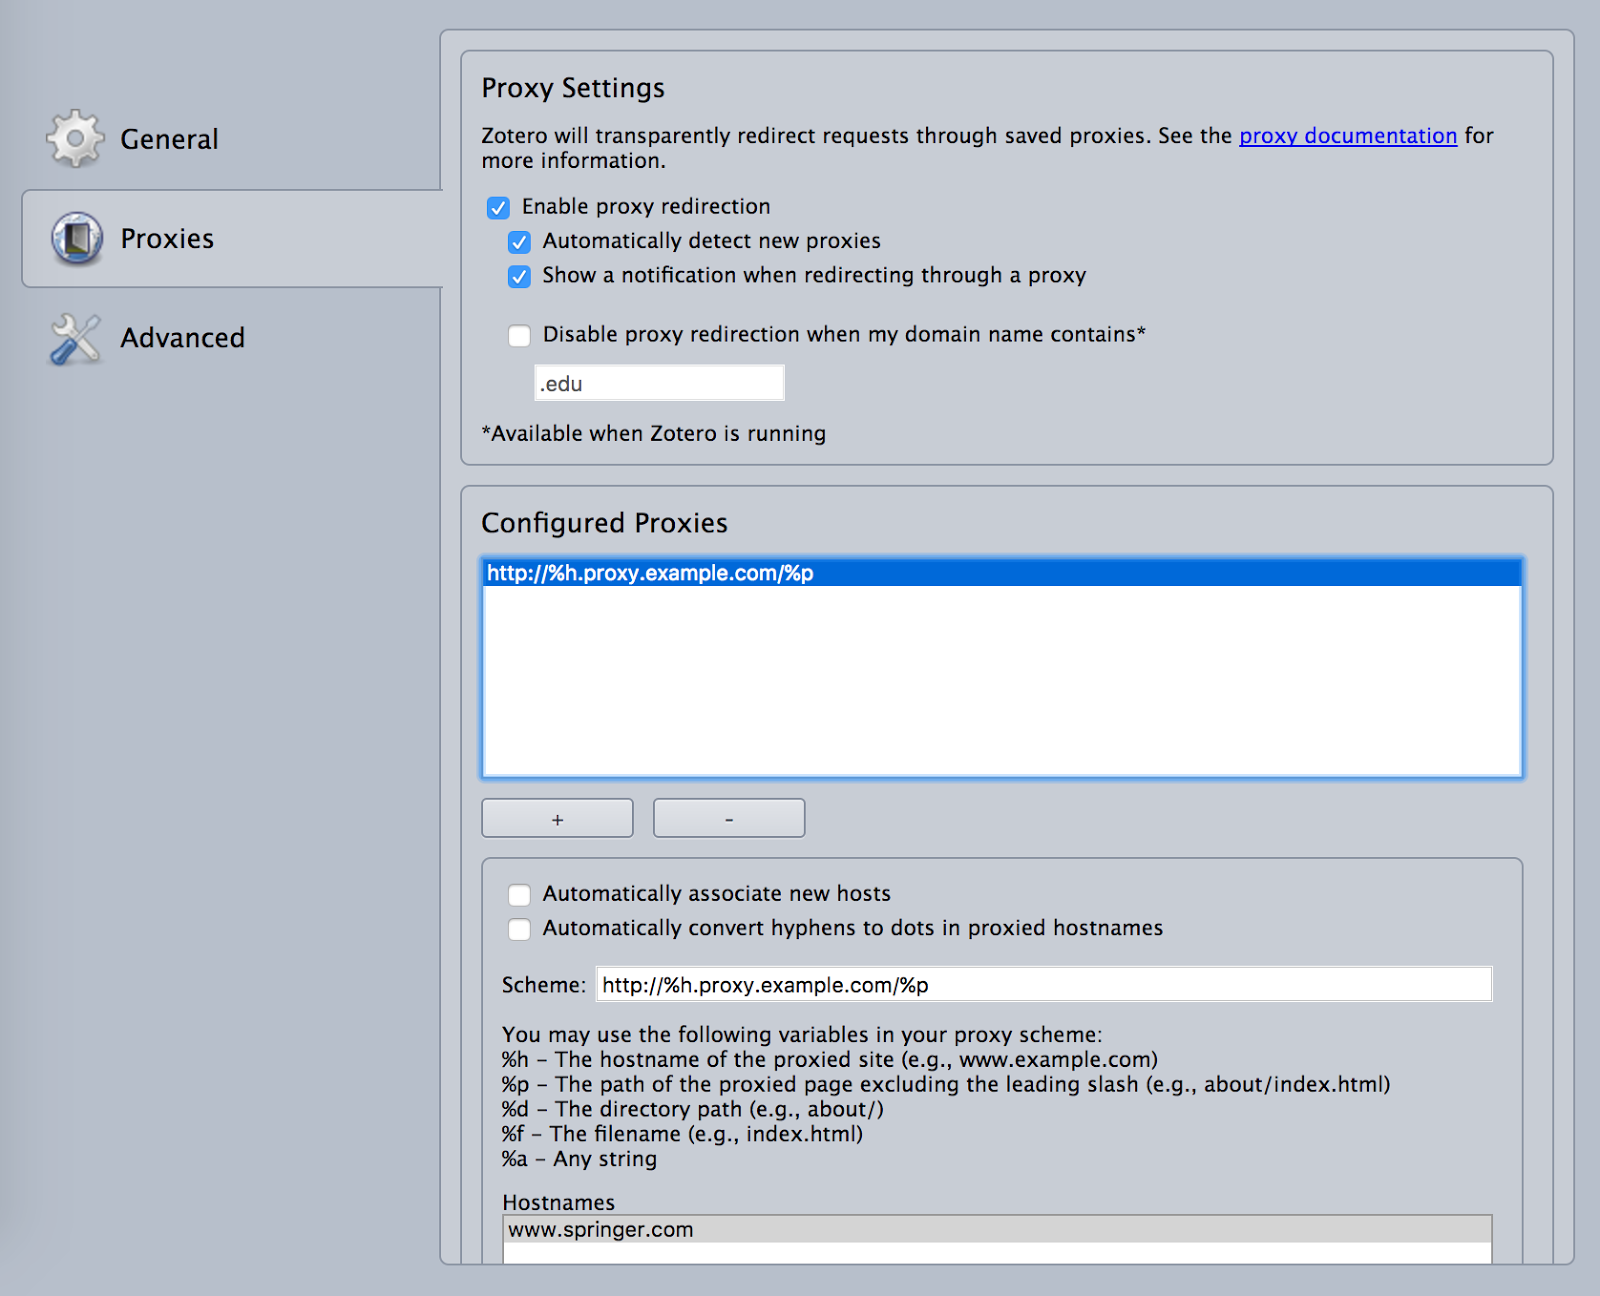The image size is (1600, 1296).
Task: Click the Scheme text field
Action: 1043,985
